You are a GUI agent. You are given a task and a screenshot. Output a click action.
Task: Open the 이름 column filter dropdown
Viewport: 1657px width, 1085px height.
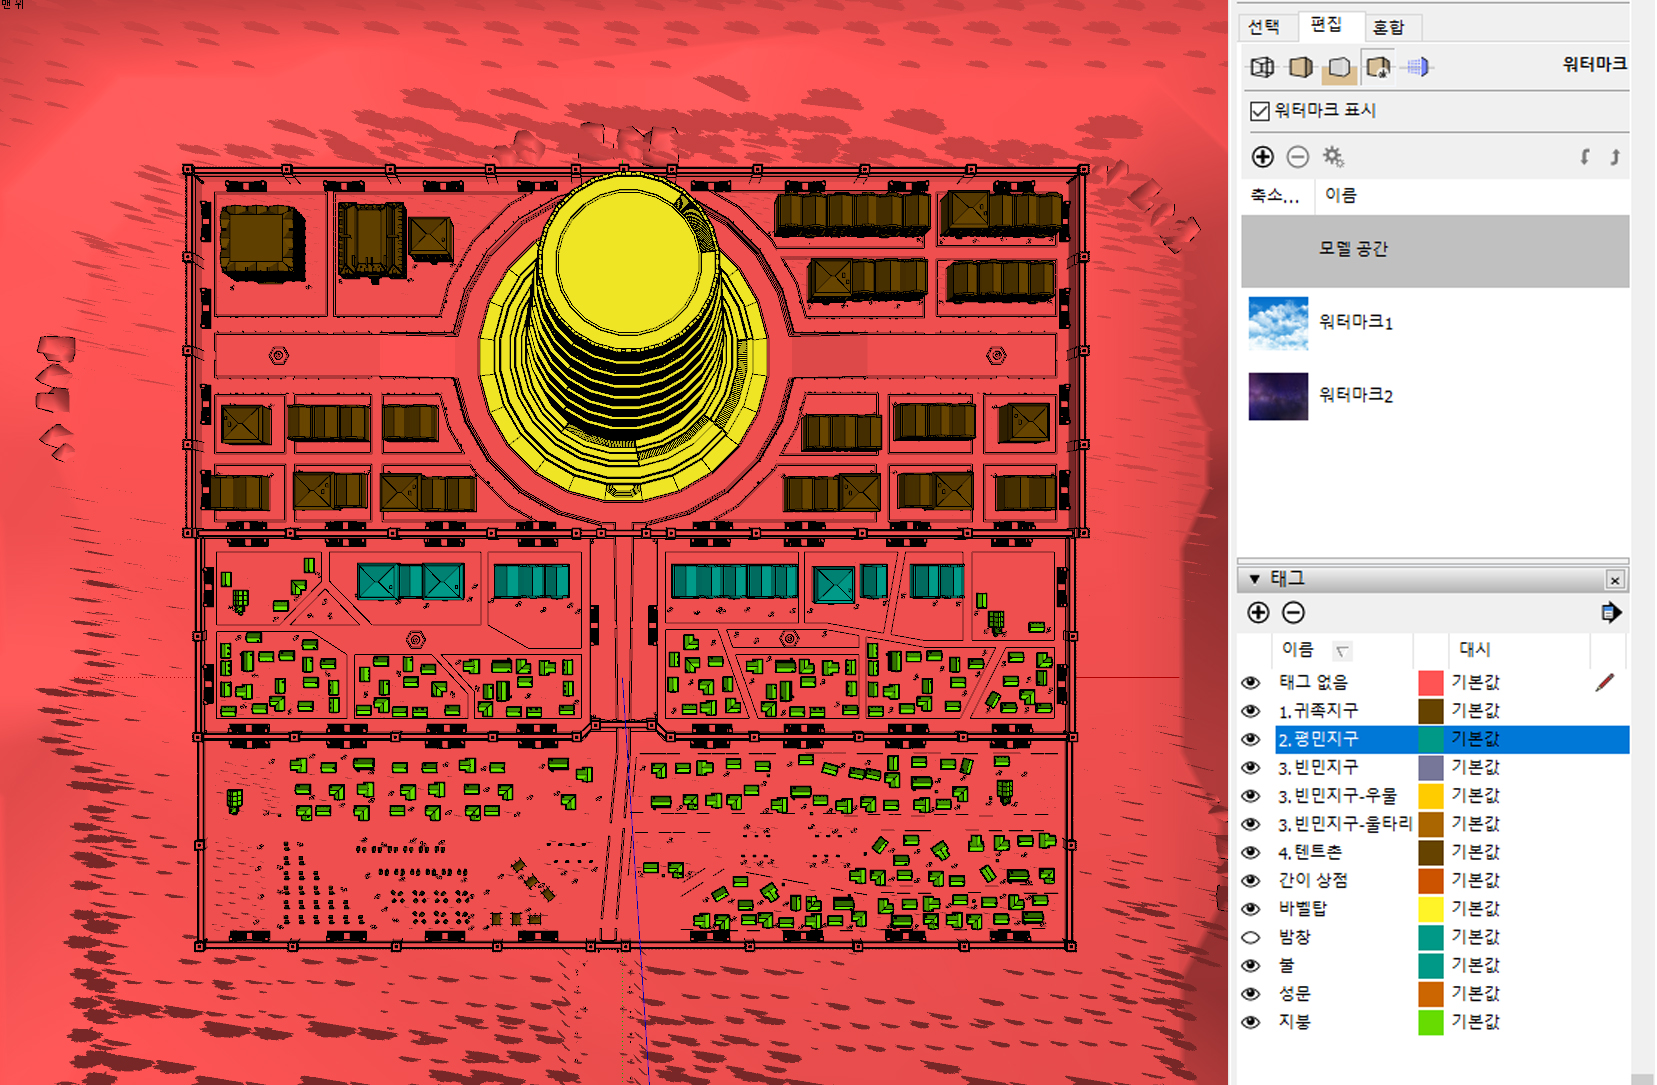pos(1342,651)
